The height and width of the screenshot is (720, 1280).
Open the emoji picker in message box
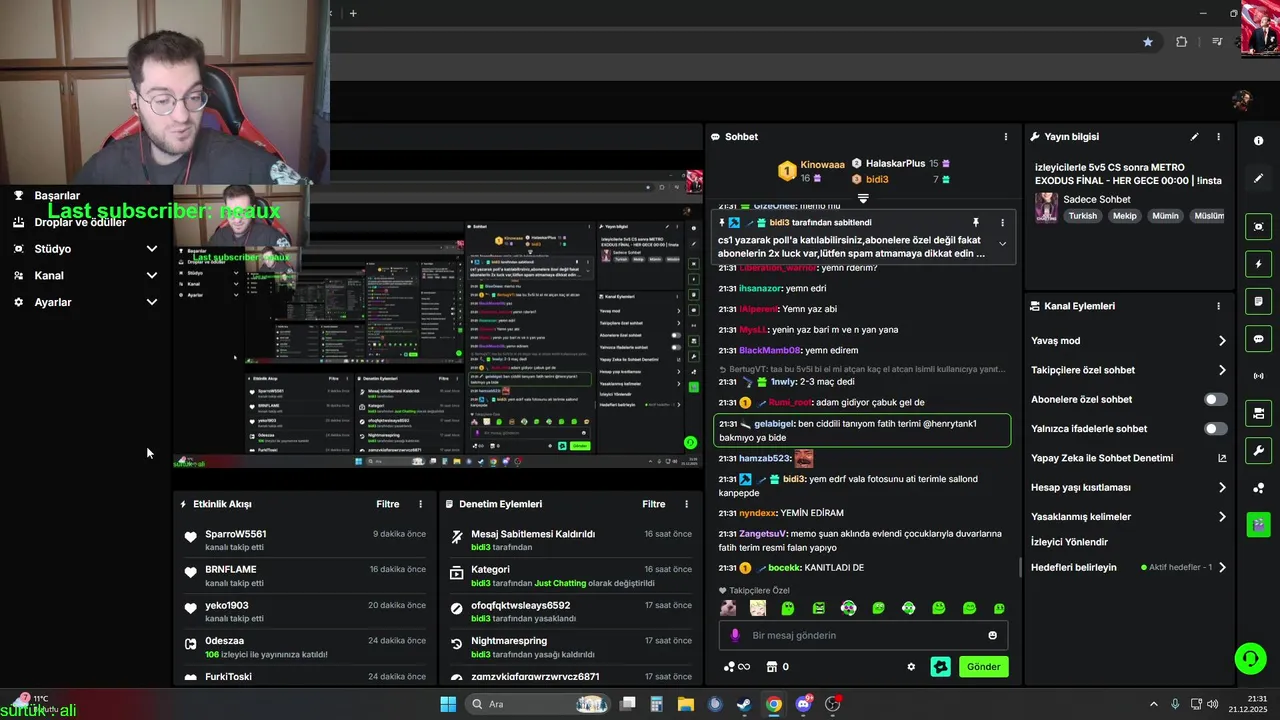(x=992, y=635)
